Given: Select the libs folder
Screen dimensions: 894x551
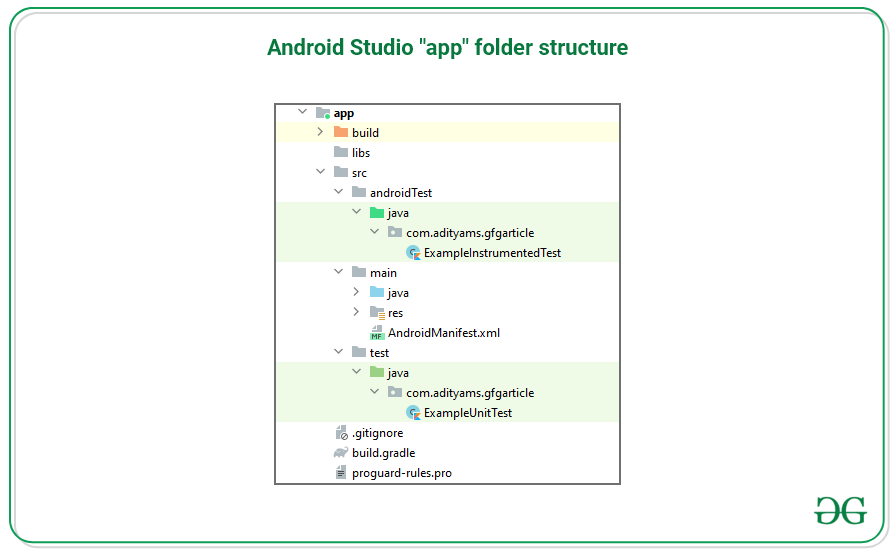Looking at the screenshot, I should click(360, 153).
